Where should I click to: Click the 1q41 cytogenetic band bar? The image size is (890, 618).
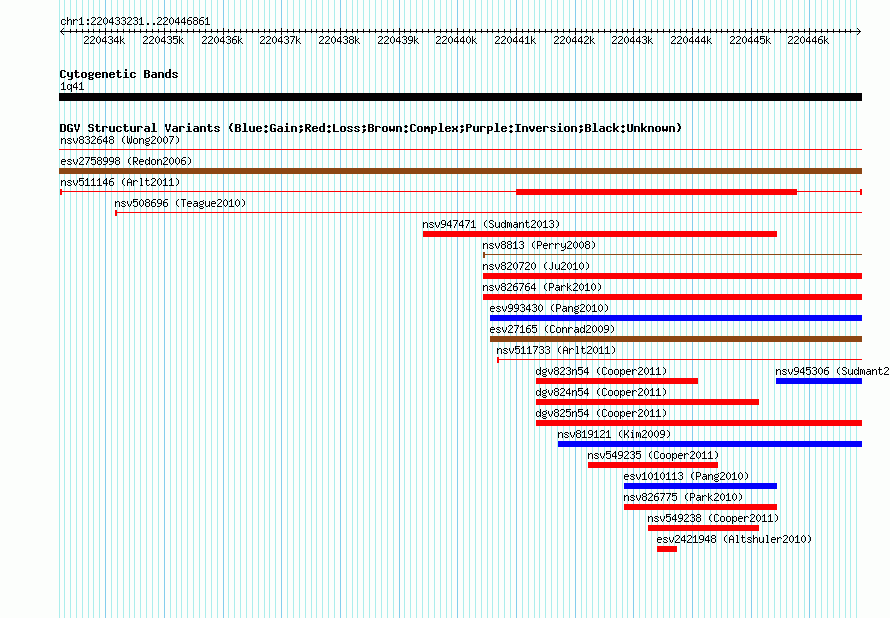click(x=460, y=97)
